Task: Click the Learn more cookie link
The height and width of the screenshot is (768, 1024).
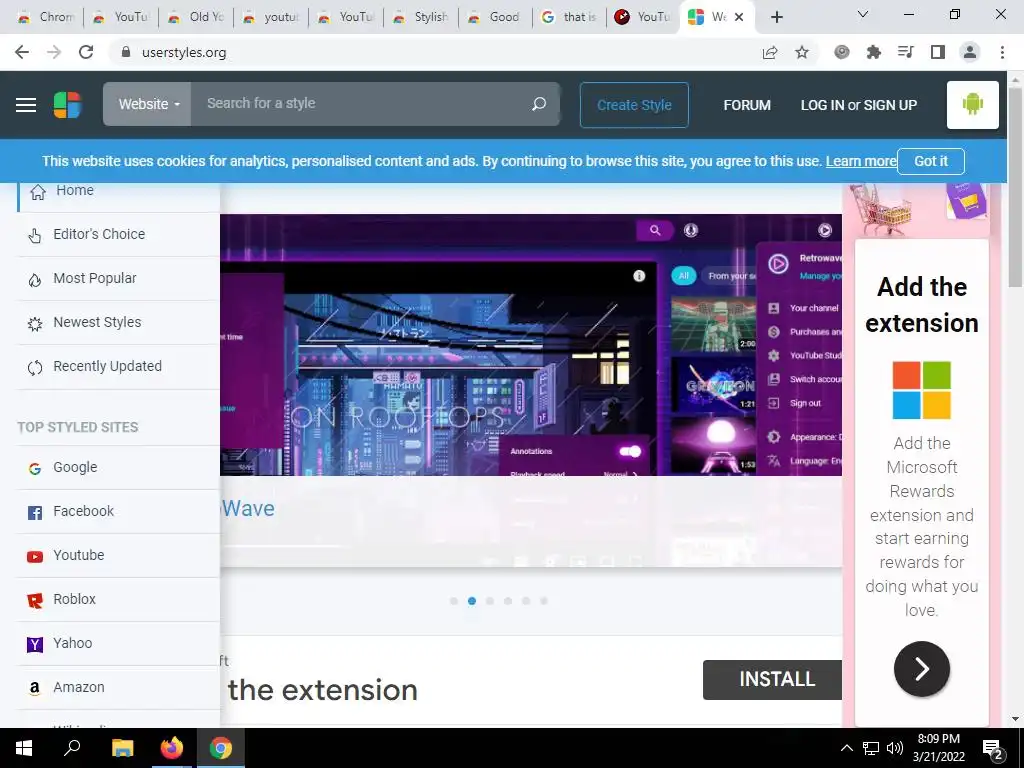Action: point(861,161)
